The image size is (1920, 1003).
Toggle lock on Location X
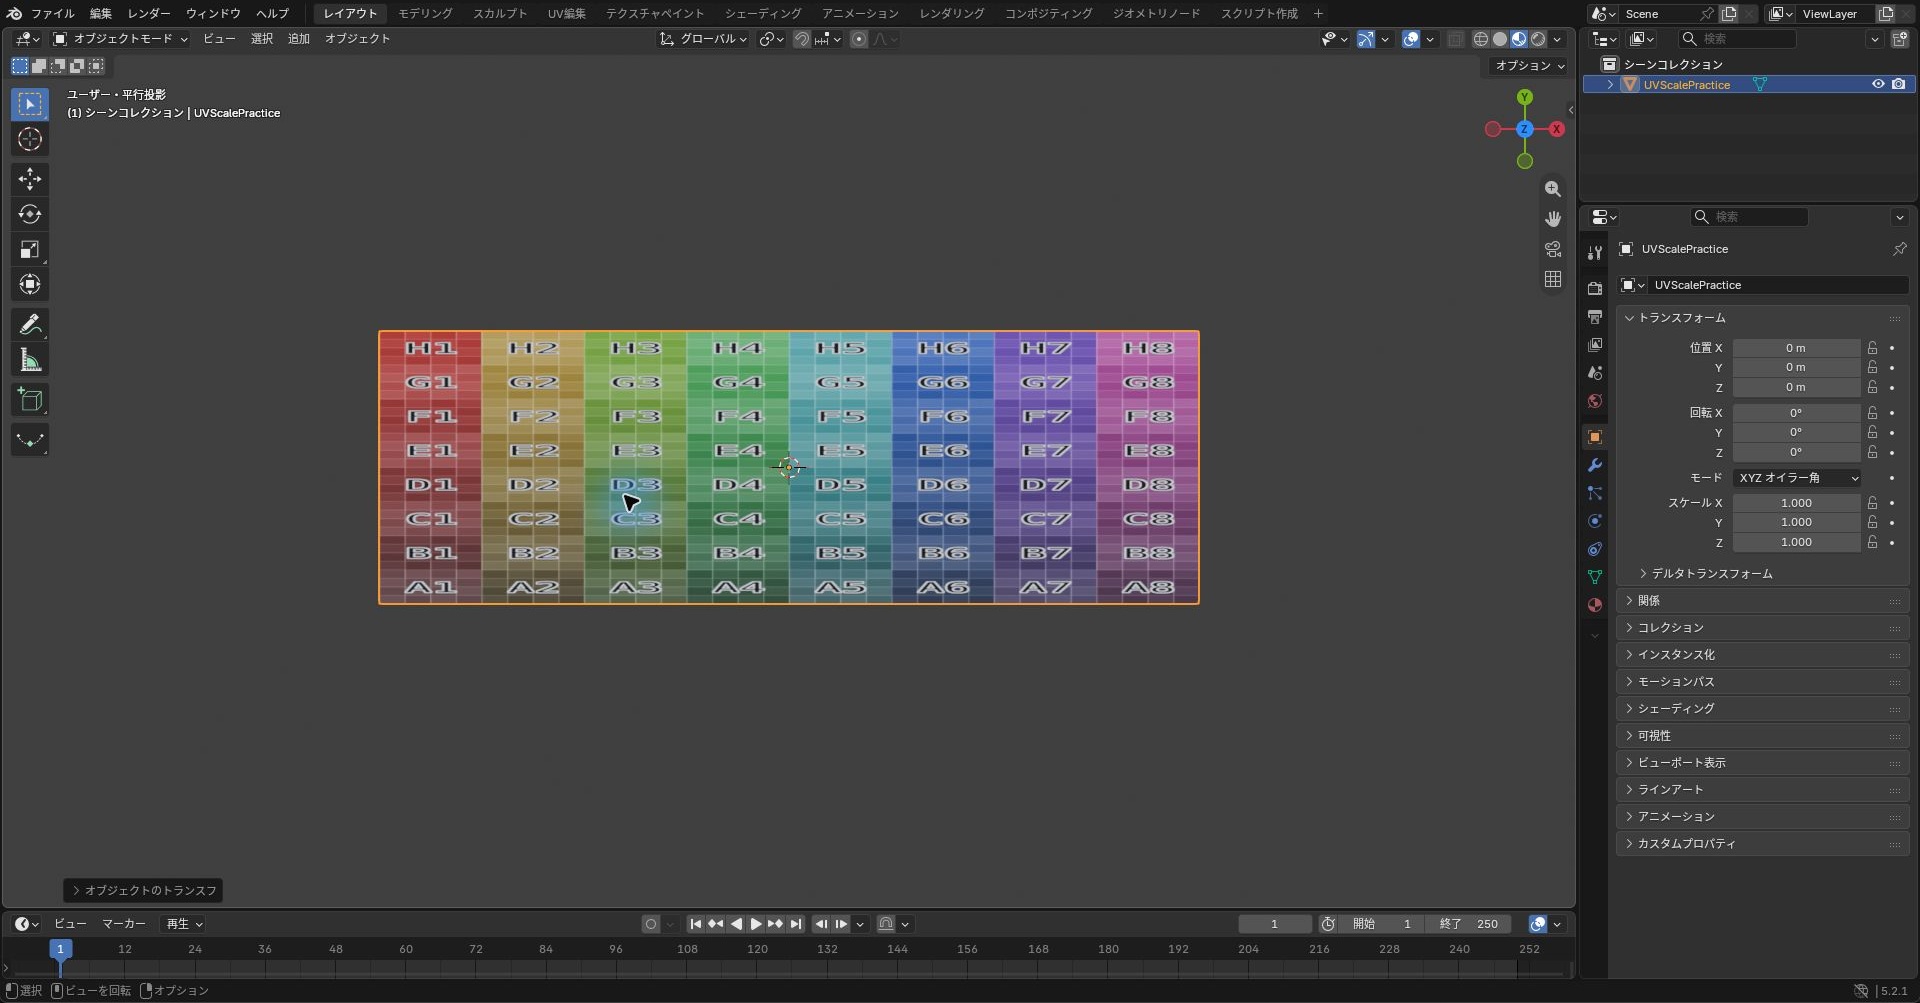pos(1872,348)
